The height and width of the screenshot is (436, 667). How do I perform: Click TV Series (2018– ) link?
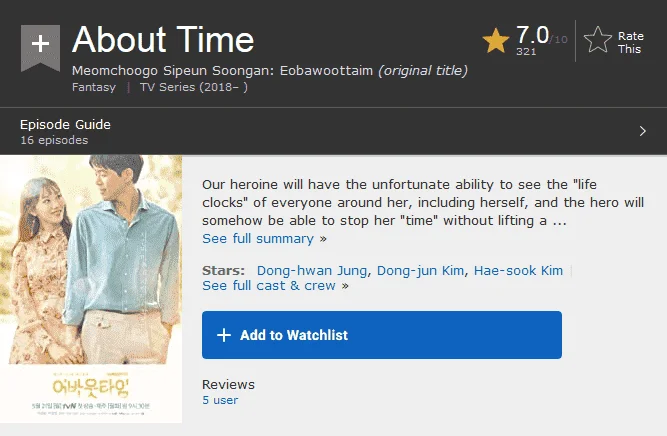194,87
